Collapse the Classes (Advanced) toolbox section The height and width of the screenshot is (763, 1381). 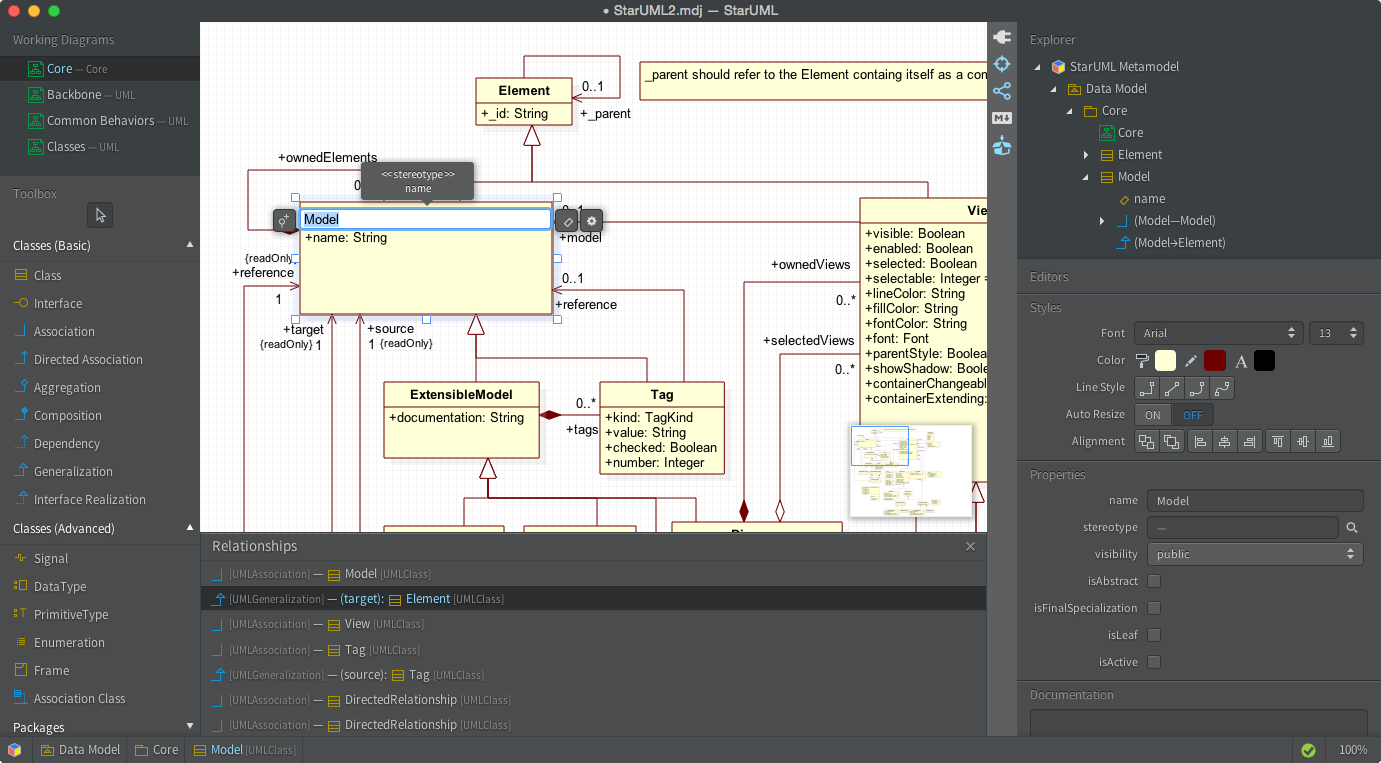tap(190, 528)
